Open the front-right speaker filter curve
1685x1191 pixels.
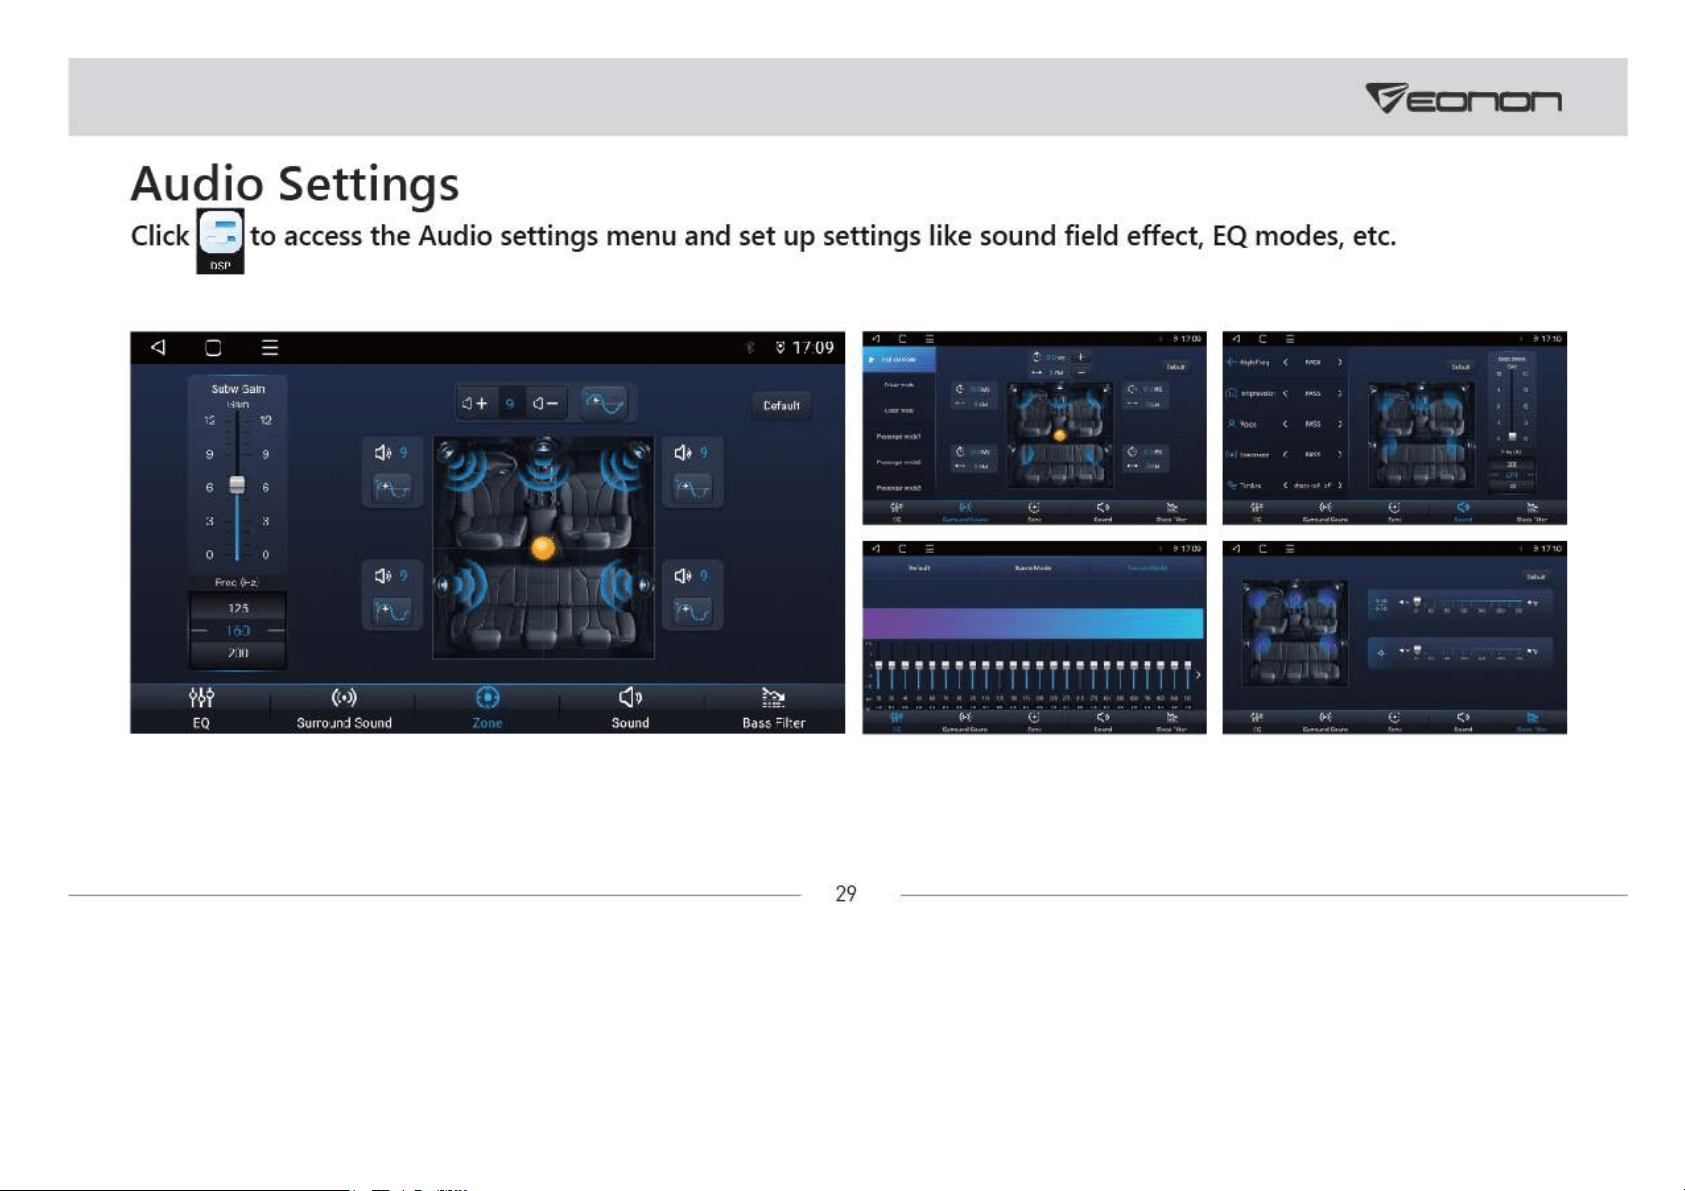coord(692,489)
